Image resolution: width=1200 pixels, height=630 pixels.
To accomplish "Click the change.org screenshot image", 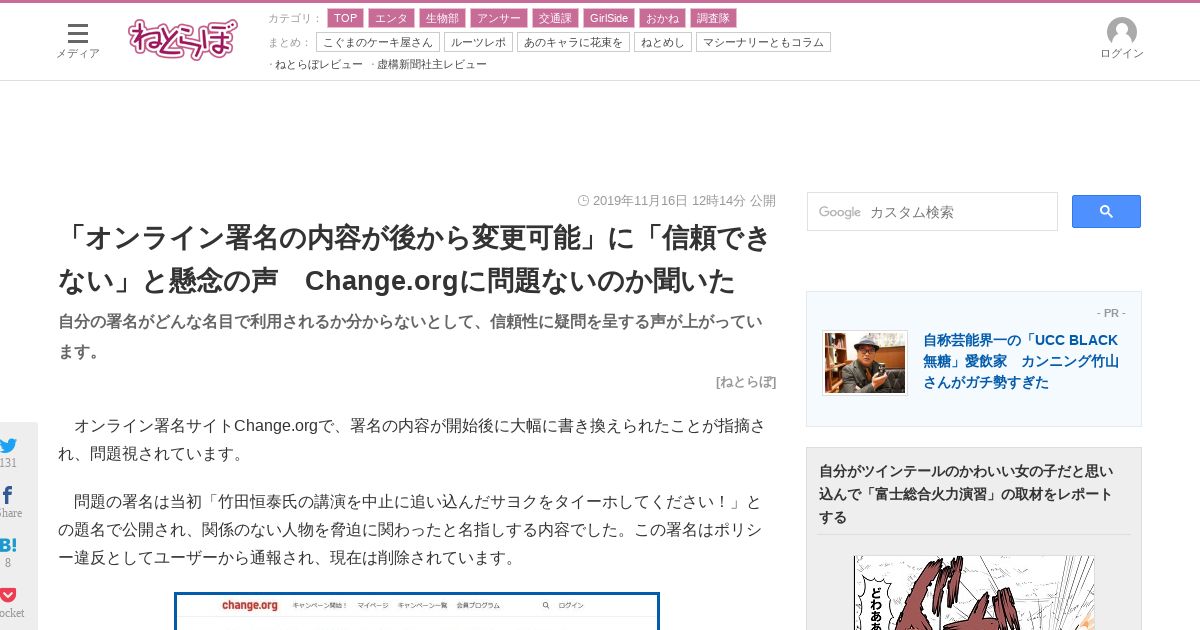I will click(x=417, y=611).
